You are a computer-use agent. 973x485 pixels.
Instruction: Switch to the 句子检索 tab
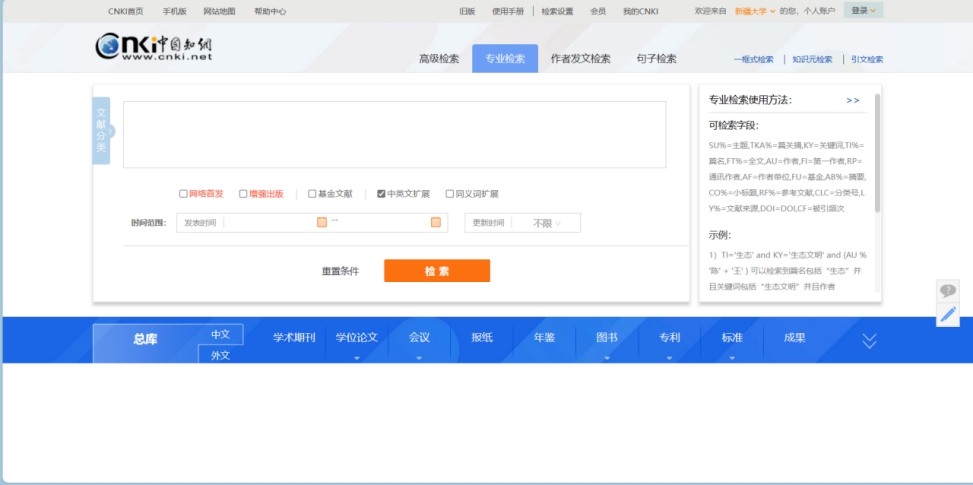click(x=657, y=59)
